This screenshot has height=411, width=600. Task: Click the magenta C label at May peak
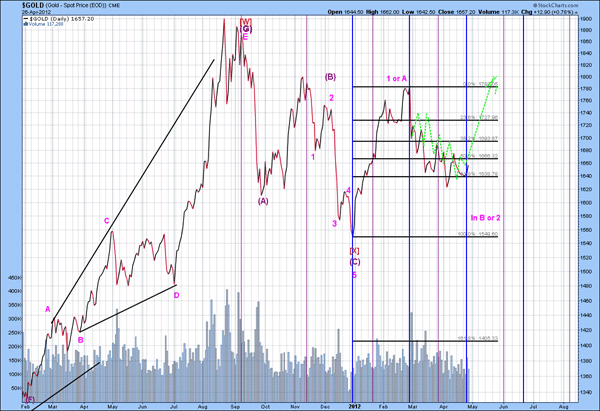(x=107, y=221)
